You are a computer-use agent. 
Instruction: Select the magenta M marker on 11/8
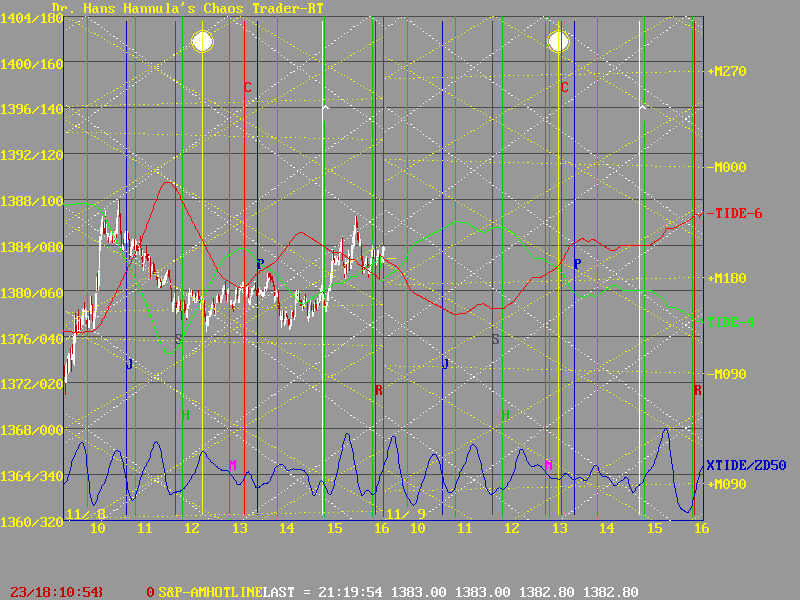[233, 465]
